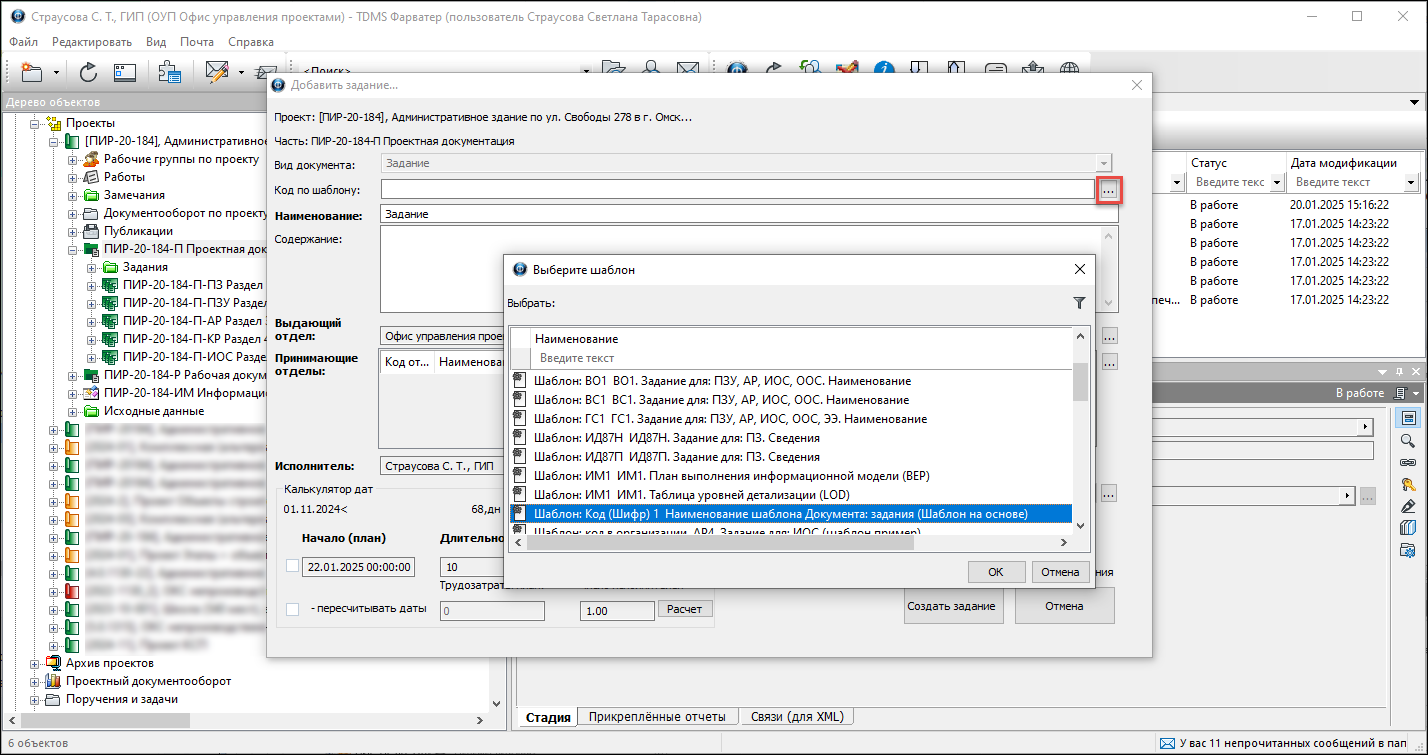Open filter funnel in template picker
Viewport: 1428px width, 755px height.
click(1079, 303)
